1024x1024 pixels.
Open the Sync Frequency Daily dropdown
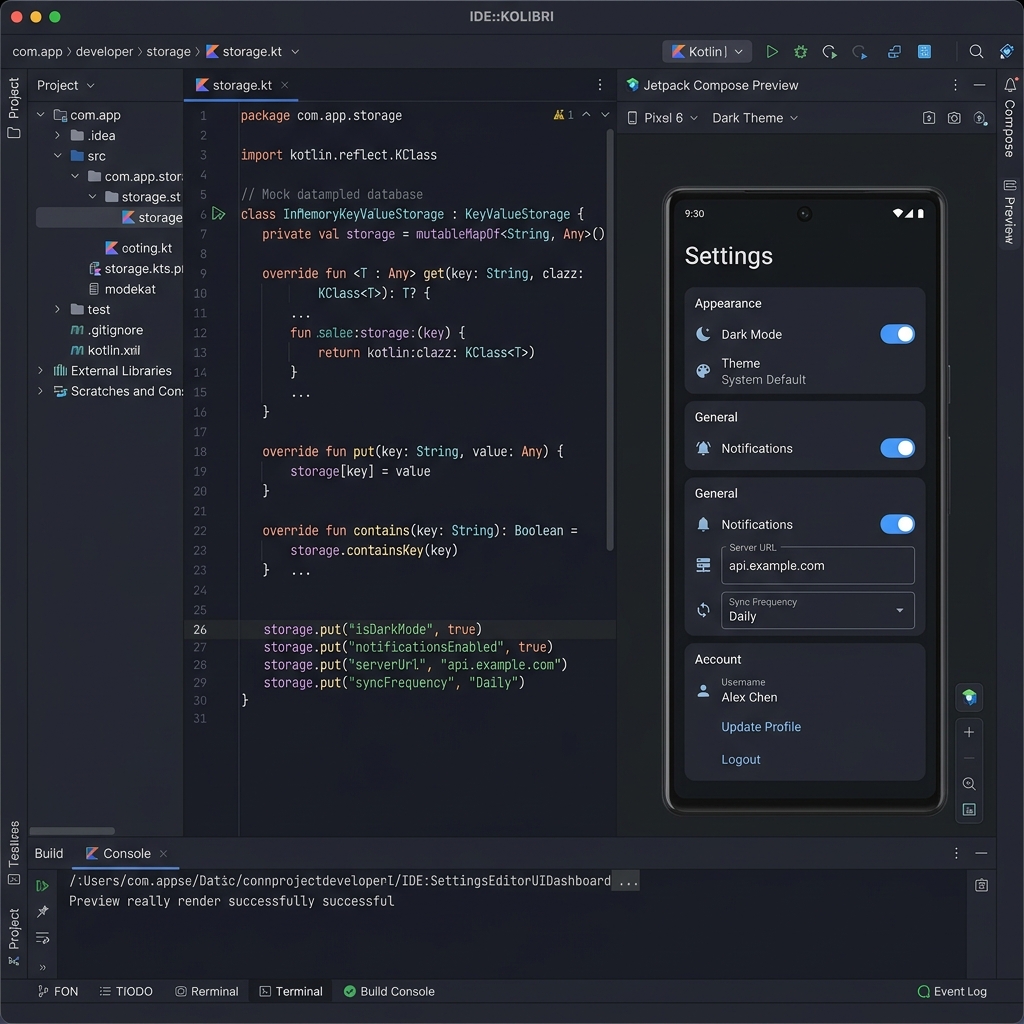[x=817, y=610]
